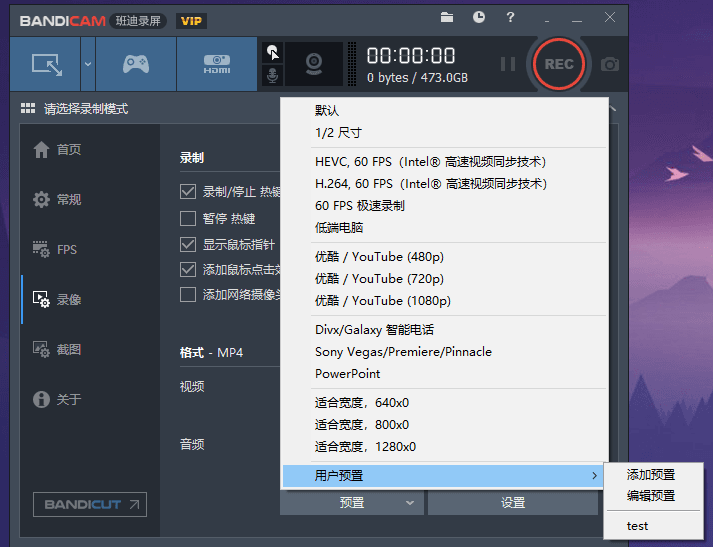Expand screen recording mode dropdown arrow
The height and width of the screenshot is (547, 713).
[88, 64]
